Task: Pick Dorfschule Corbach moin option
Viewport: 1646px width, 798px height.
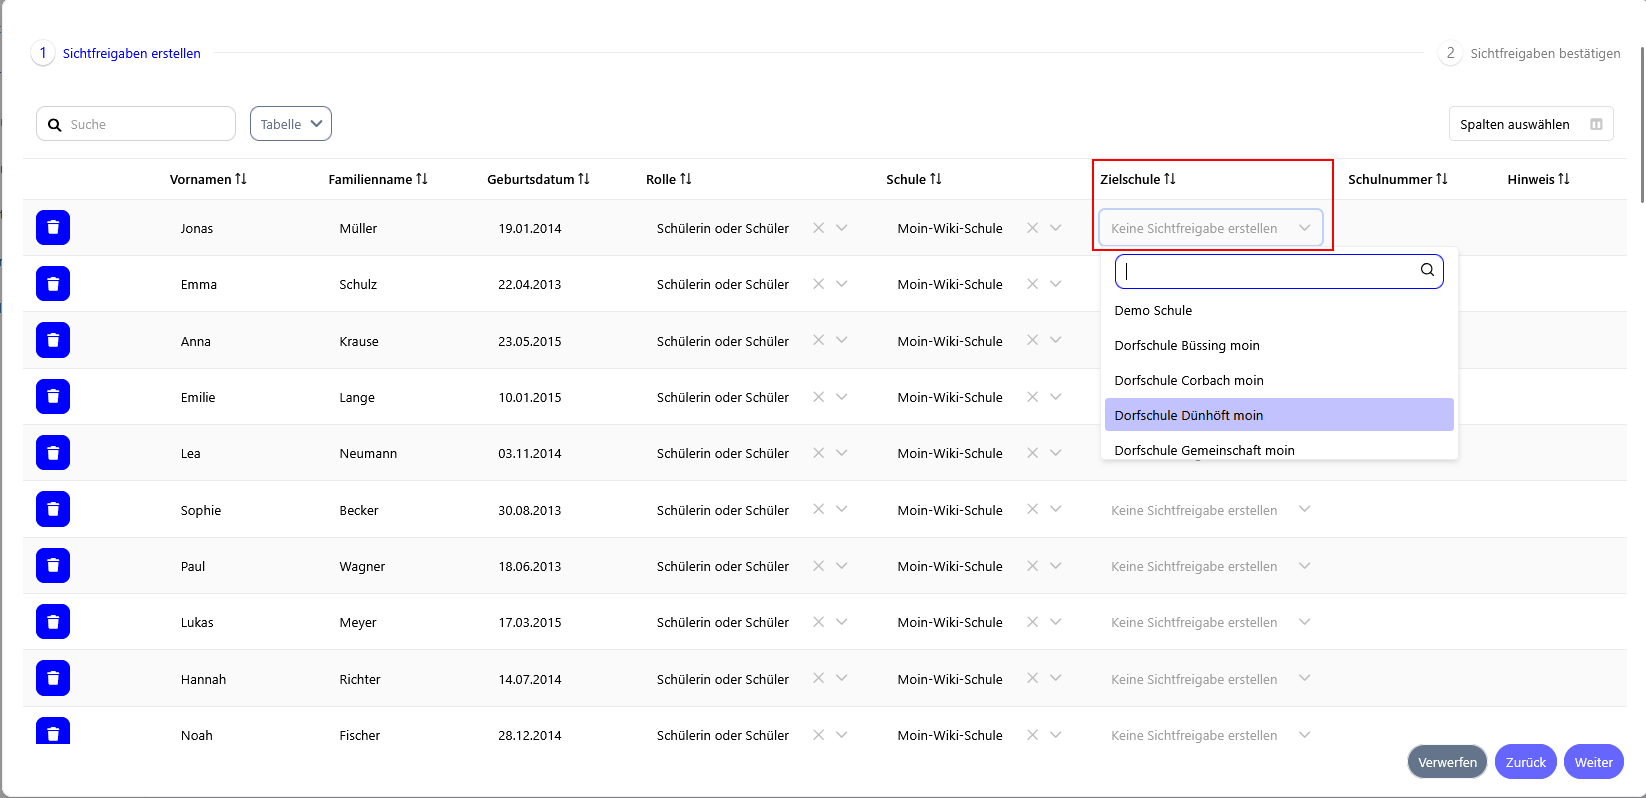Action: pos(1189,380)
